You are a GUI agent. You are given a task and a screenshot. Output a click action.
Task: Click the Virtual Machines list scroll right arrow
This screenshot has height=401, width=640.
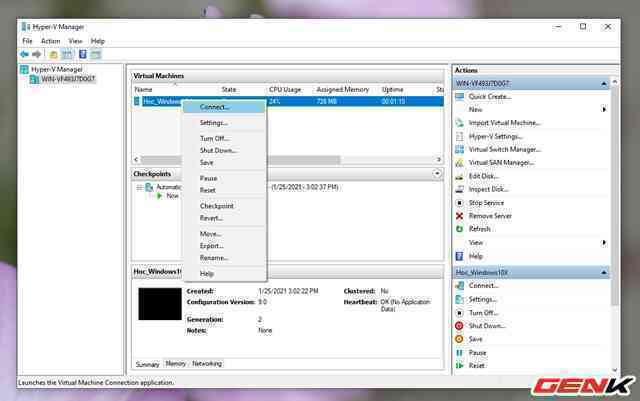439,159
